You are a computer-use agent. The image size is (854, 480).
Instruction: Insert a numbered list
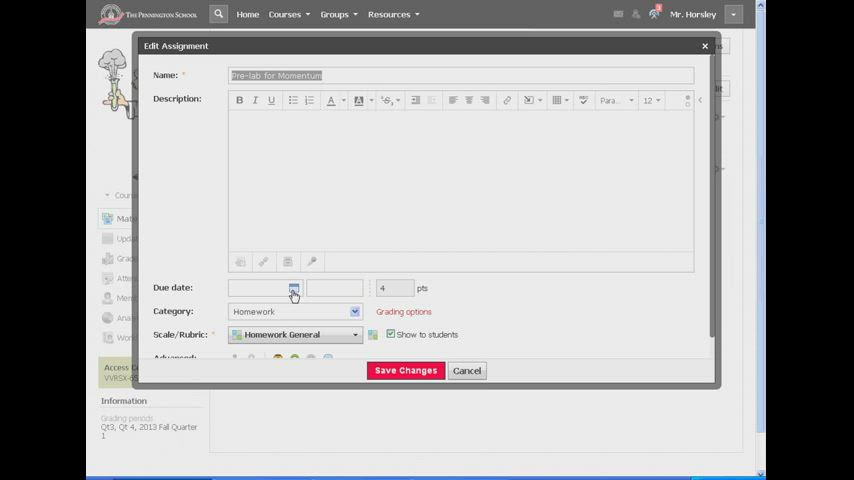(309, 100)
